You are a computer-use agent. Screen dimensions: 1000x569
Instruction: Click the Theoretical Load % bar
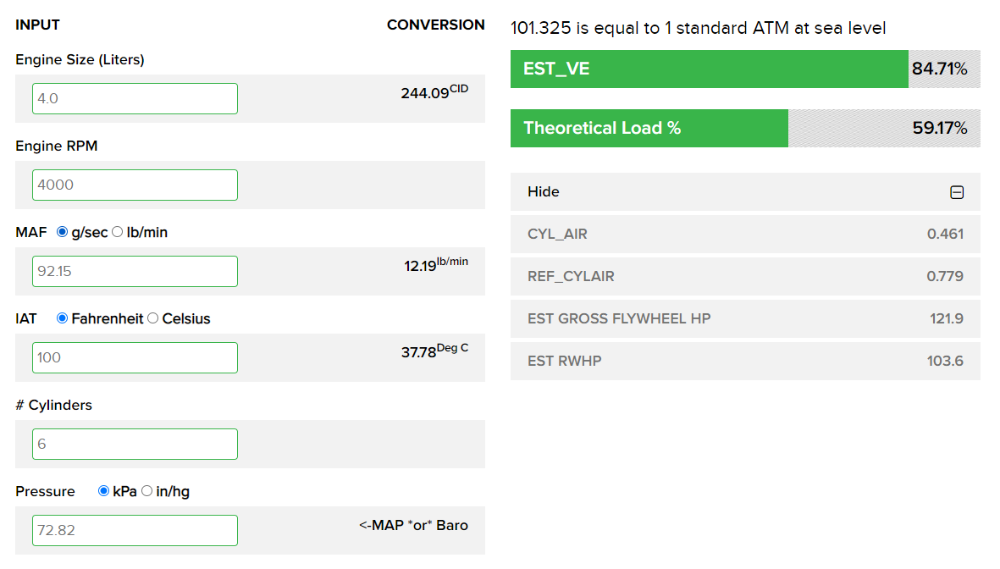click(649, 128)
